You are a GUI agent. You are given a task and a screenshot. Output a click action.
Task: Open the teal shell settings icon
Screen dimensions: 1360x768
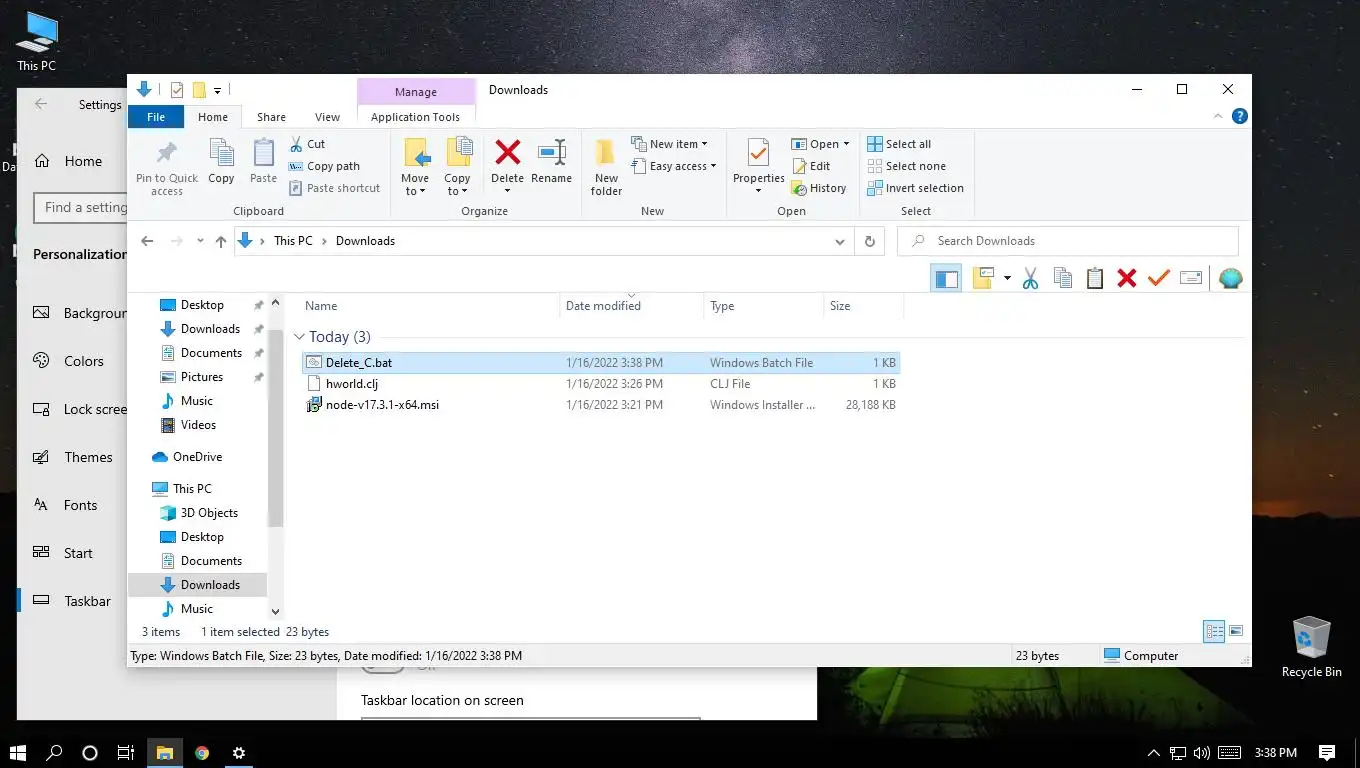click(x=1231, y=279)
